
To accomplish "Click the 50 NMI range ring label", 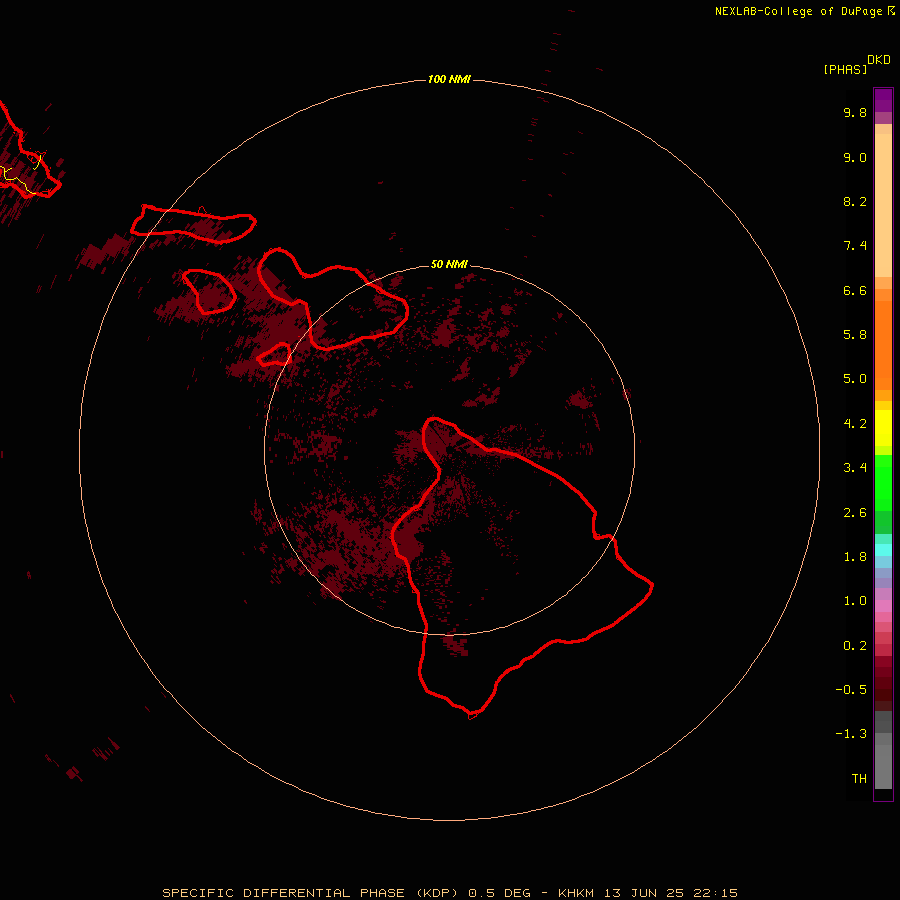I will 449,264.
